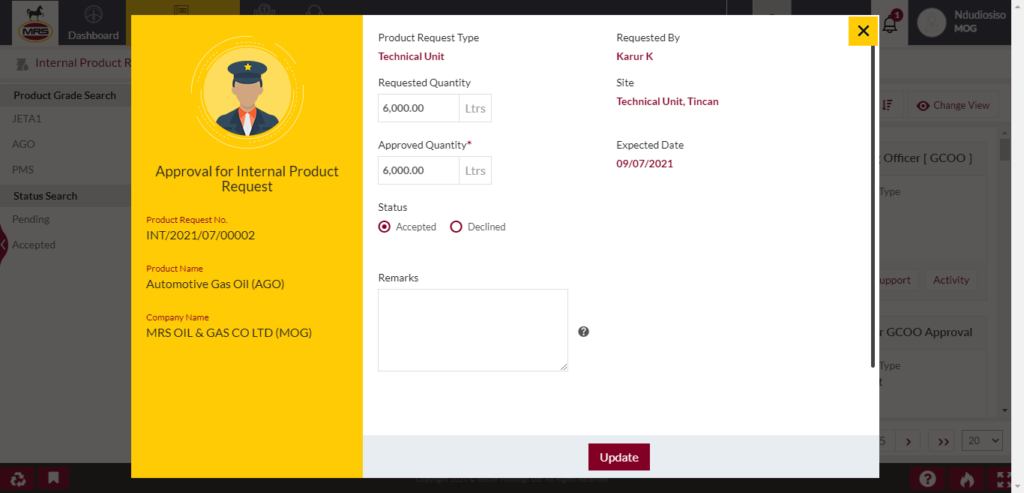The image size is (1024, 493).
Task: Filter by Pending status
Action: pyautogui.click(x=31, y=219)
